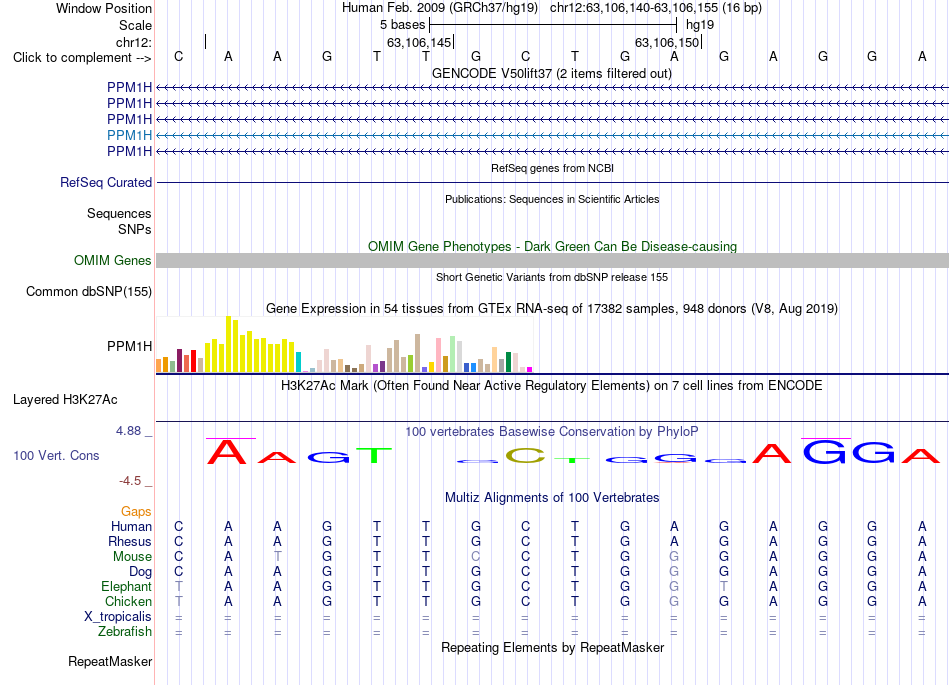Click the Scale label on the ruler
The height and width of the screenshot is (685, 950).
135,25
